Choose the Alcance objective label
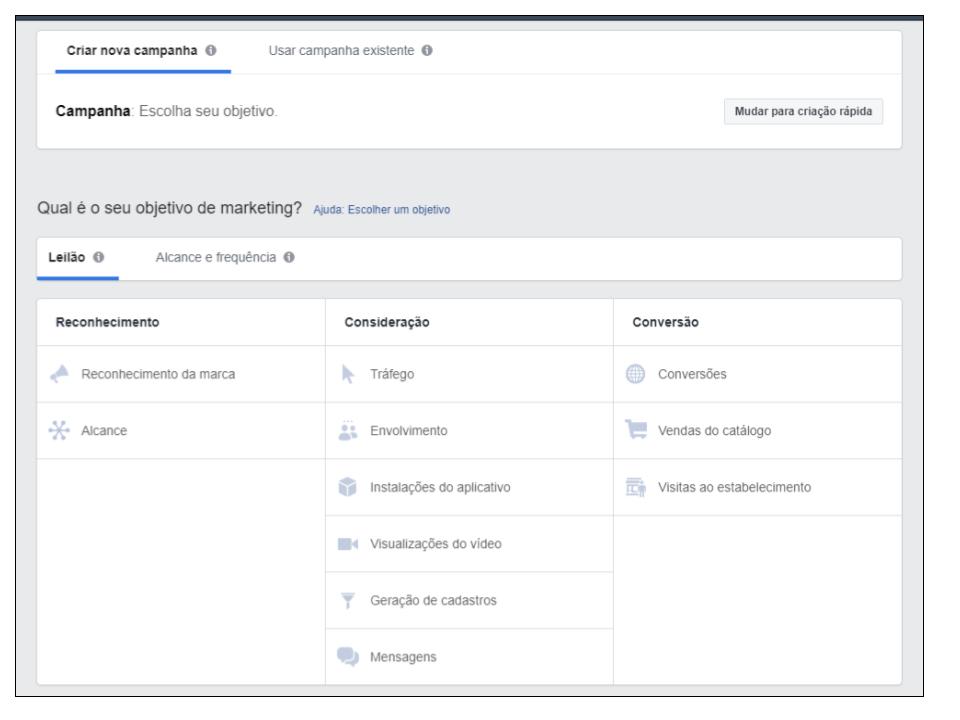 tap(104, 430)
